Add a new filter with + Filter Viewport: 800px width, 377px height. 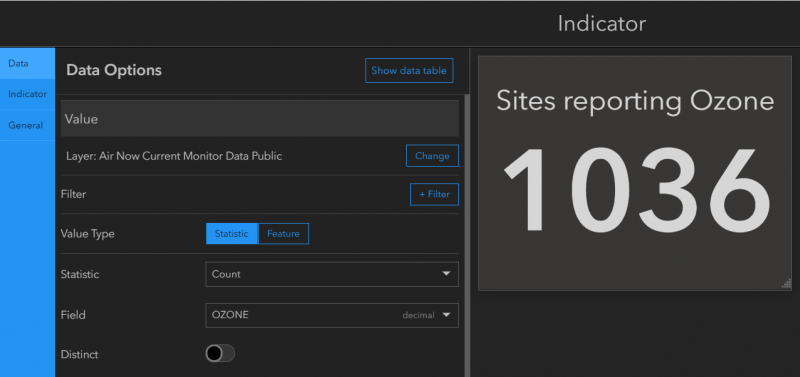pyautogui.click(x=434, y=194)
